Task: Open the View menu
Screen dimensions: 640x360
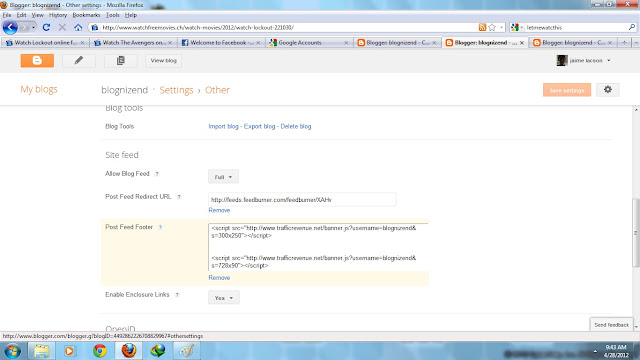Action: tap(37, 15)
